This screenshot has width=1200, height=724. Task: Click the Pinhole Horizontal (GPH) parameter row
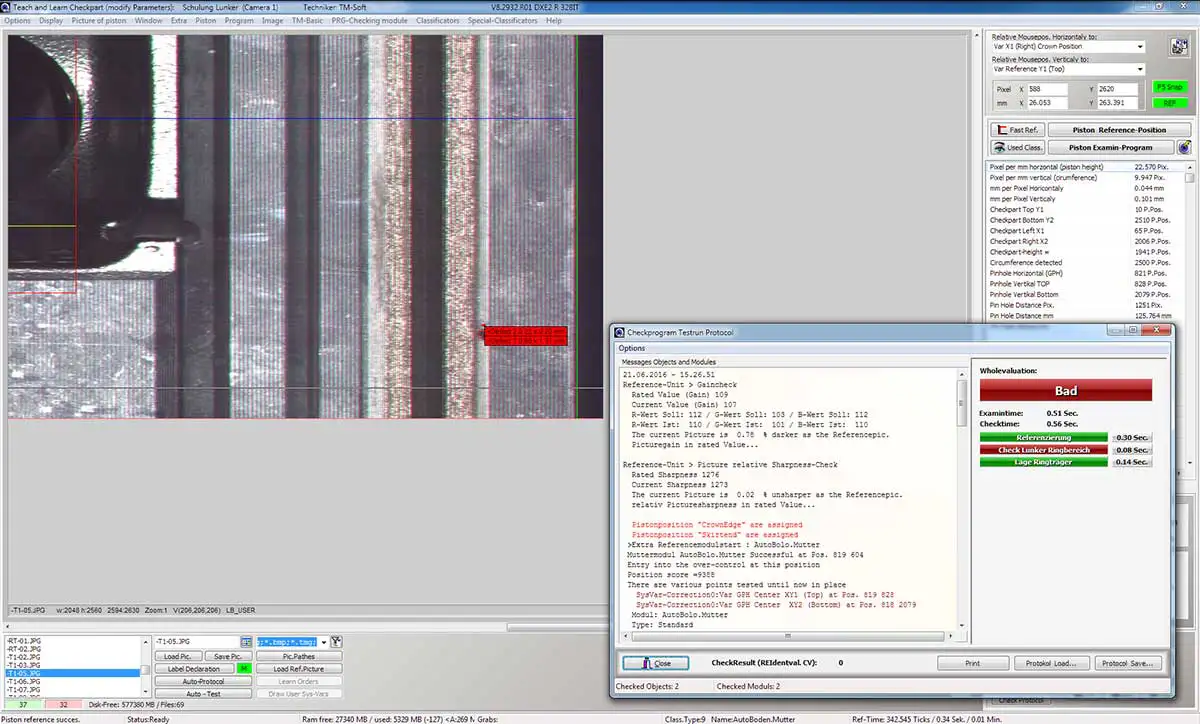(1084, 273)
